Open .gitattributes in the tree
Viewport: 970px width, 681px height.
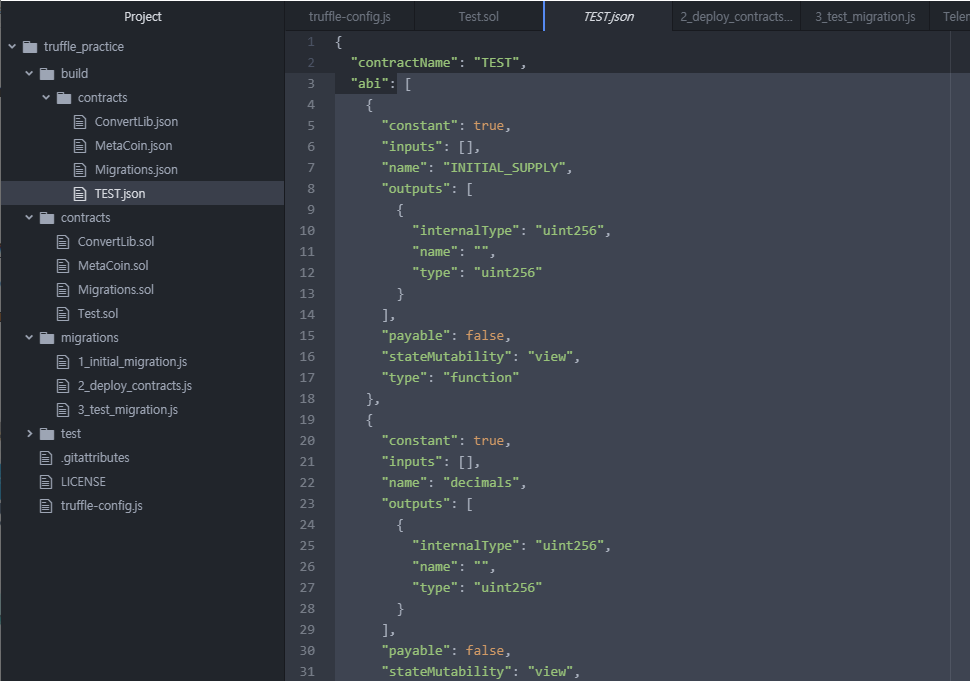(x=95, y=458)
